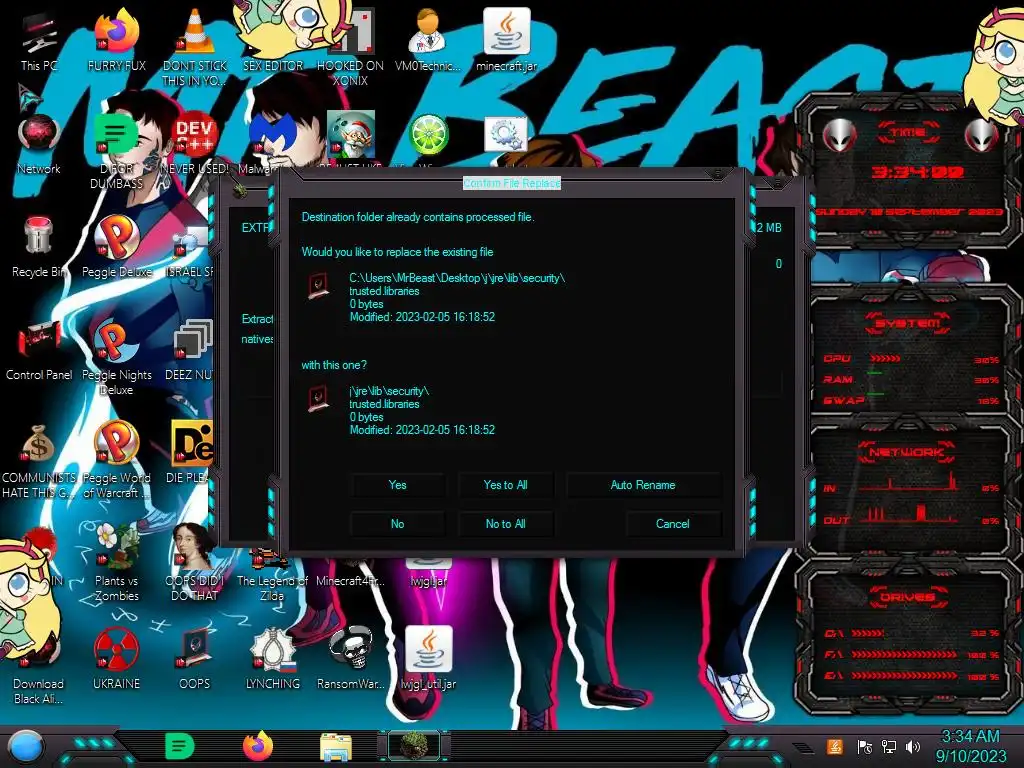Open VLC cone desktop shortcut
This screenshot has width=1024, height=768.
click(x=195, y=46)
